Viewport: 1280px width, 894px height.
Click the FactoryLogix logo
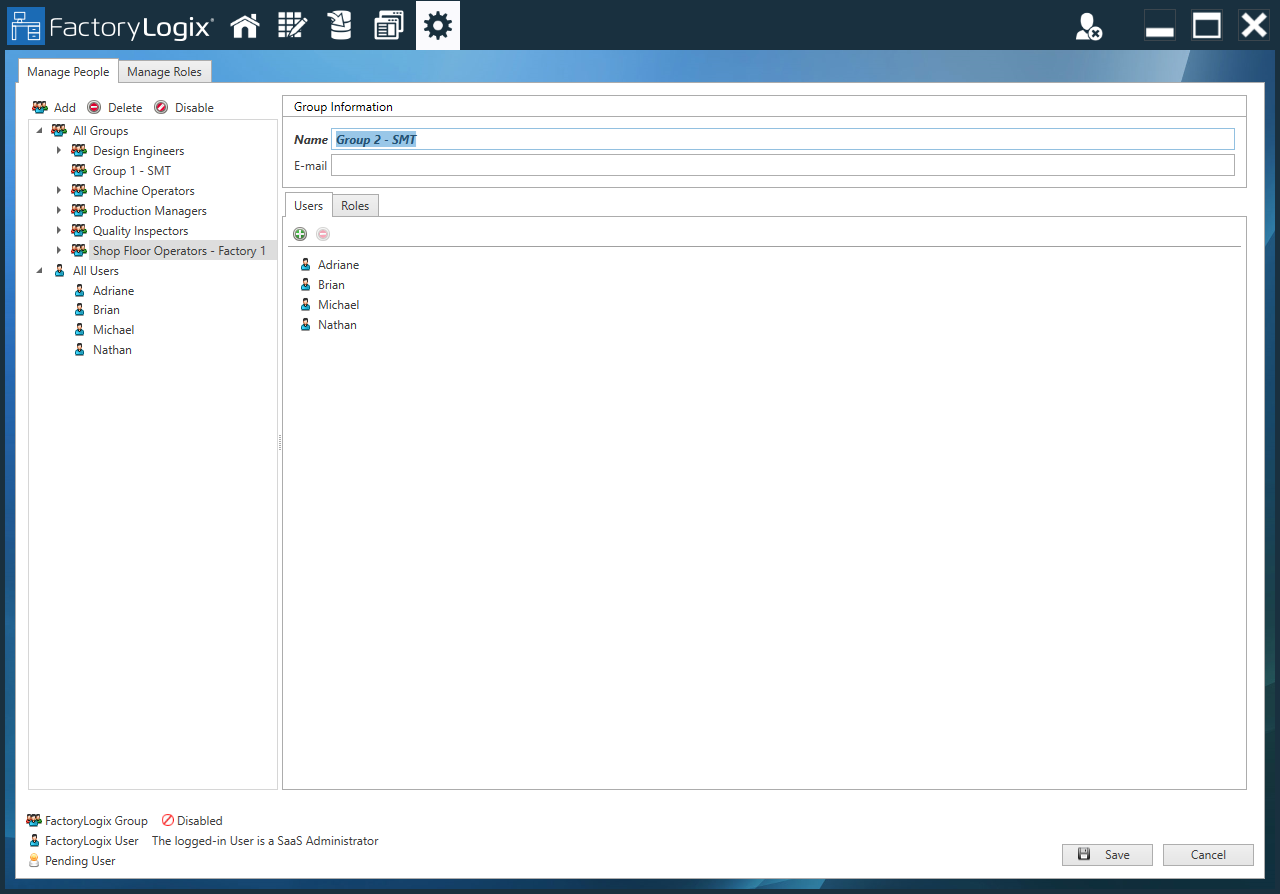point(110,26)
